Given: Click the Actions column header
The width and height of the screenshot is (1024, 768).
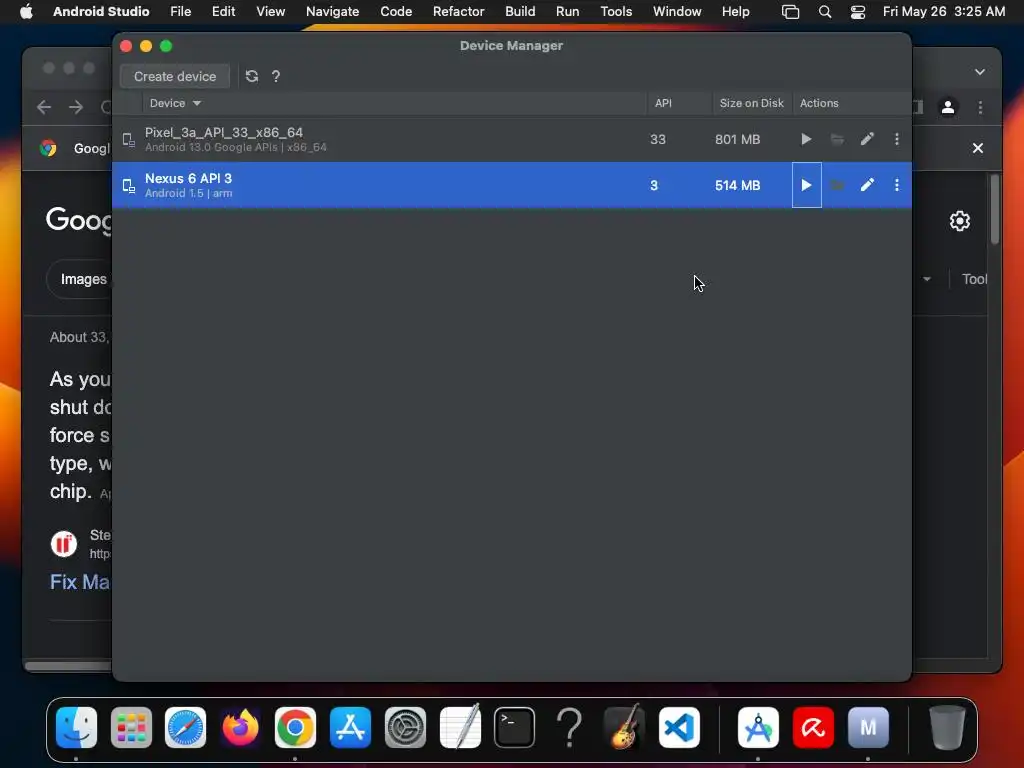Looking at the screenshot, I should tap(819, 103).
